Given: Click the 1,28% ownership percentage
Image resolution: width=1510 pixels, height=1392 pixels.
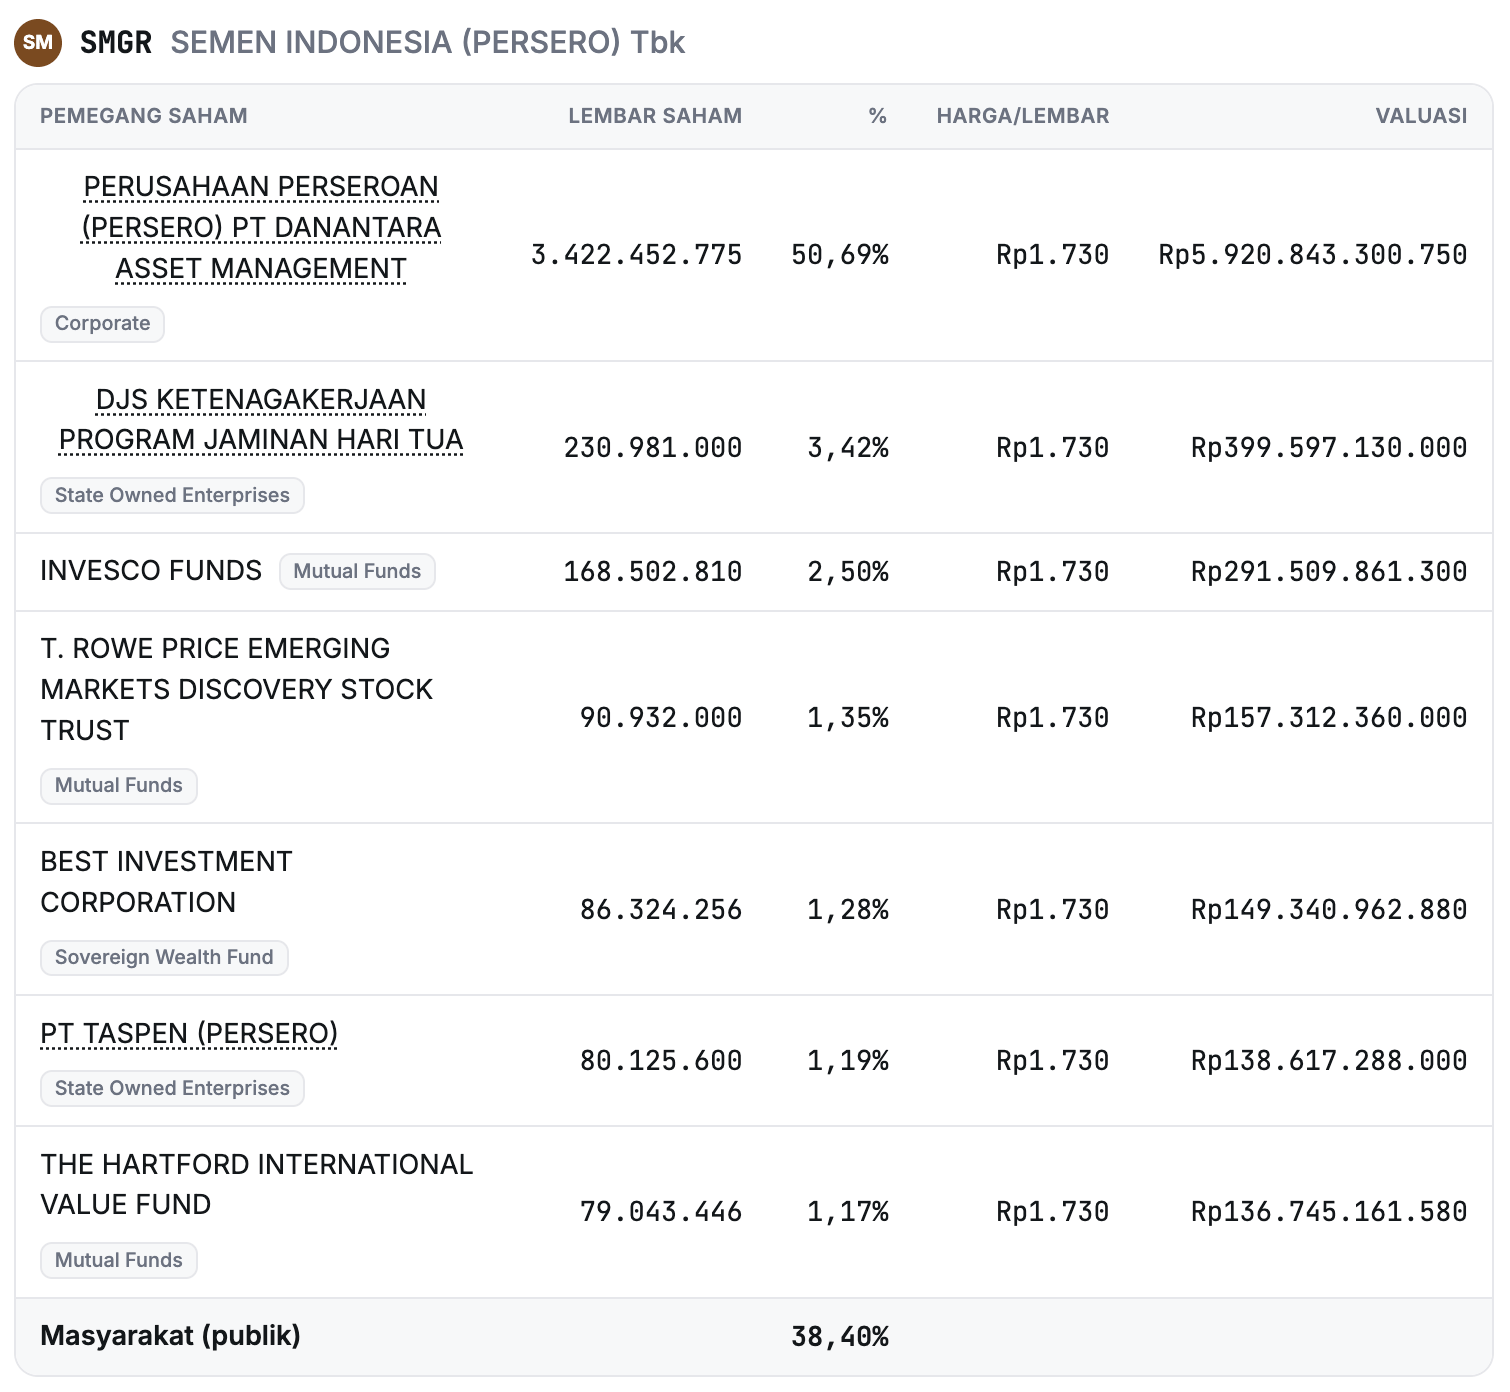Looking at the screenshot, I should 848,909.
